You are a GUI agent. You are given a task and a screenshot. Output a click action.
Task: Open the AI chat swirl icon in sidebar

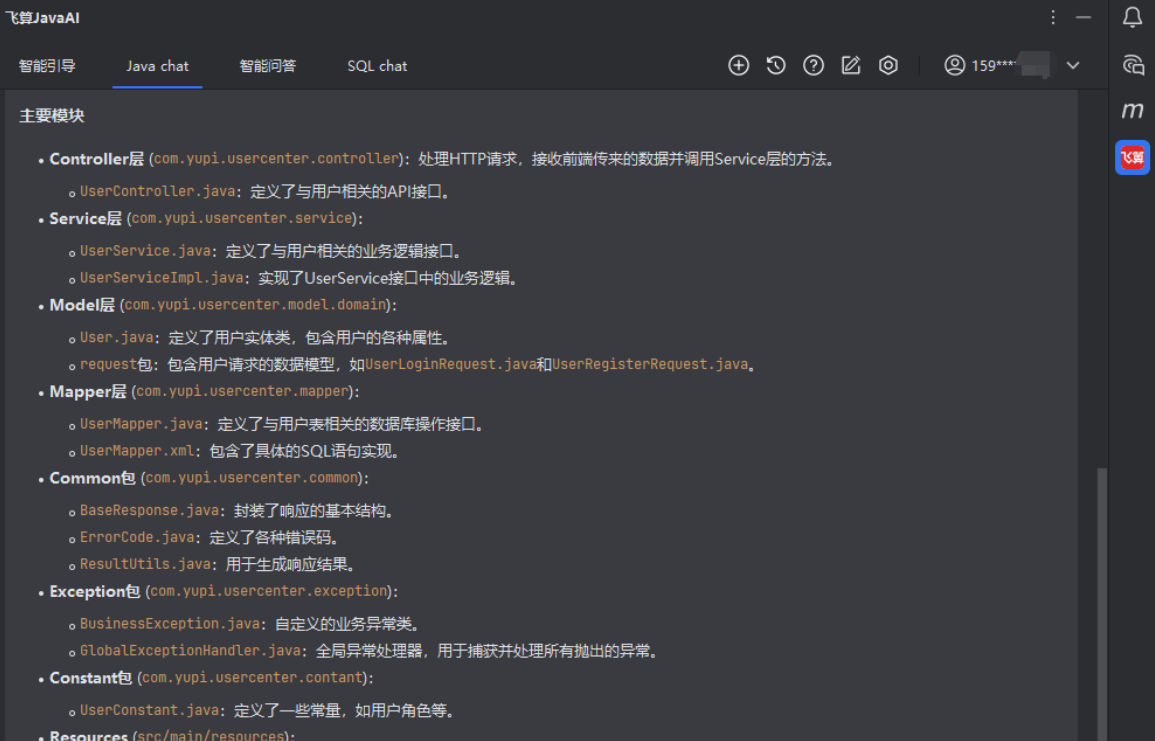point(1133,66)
